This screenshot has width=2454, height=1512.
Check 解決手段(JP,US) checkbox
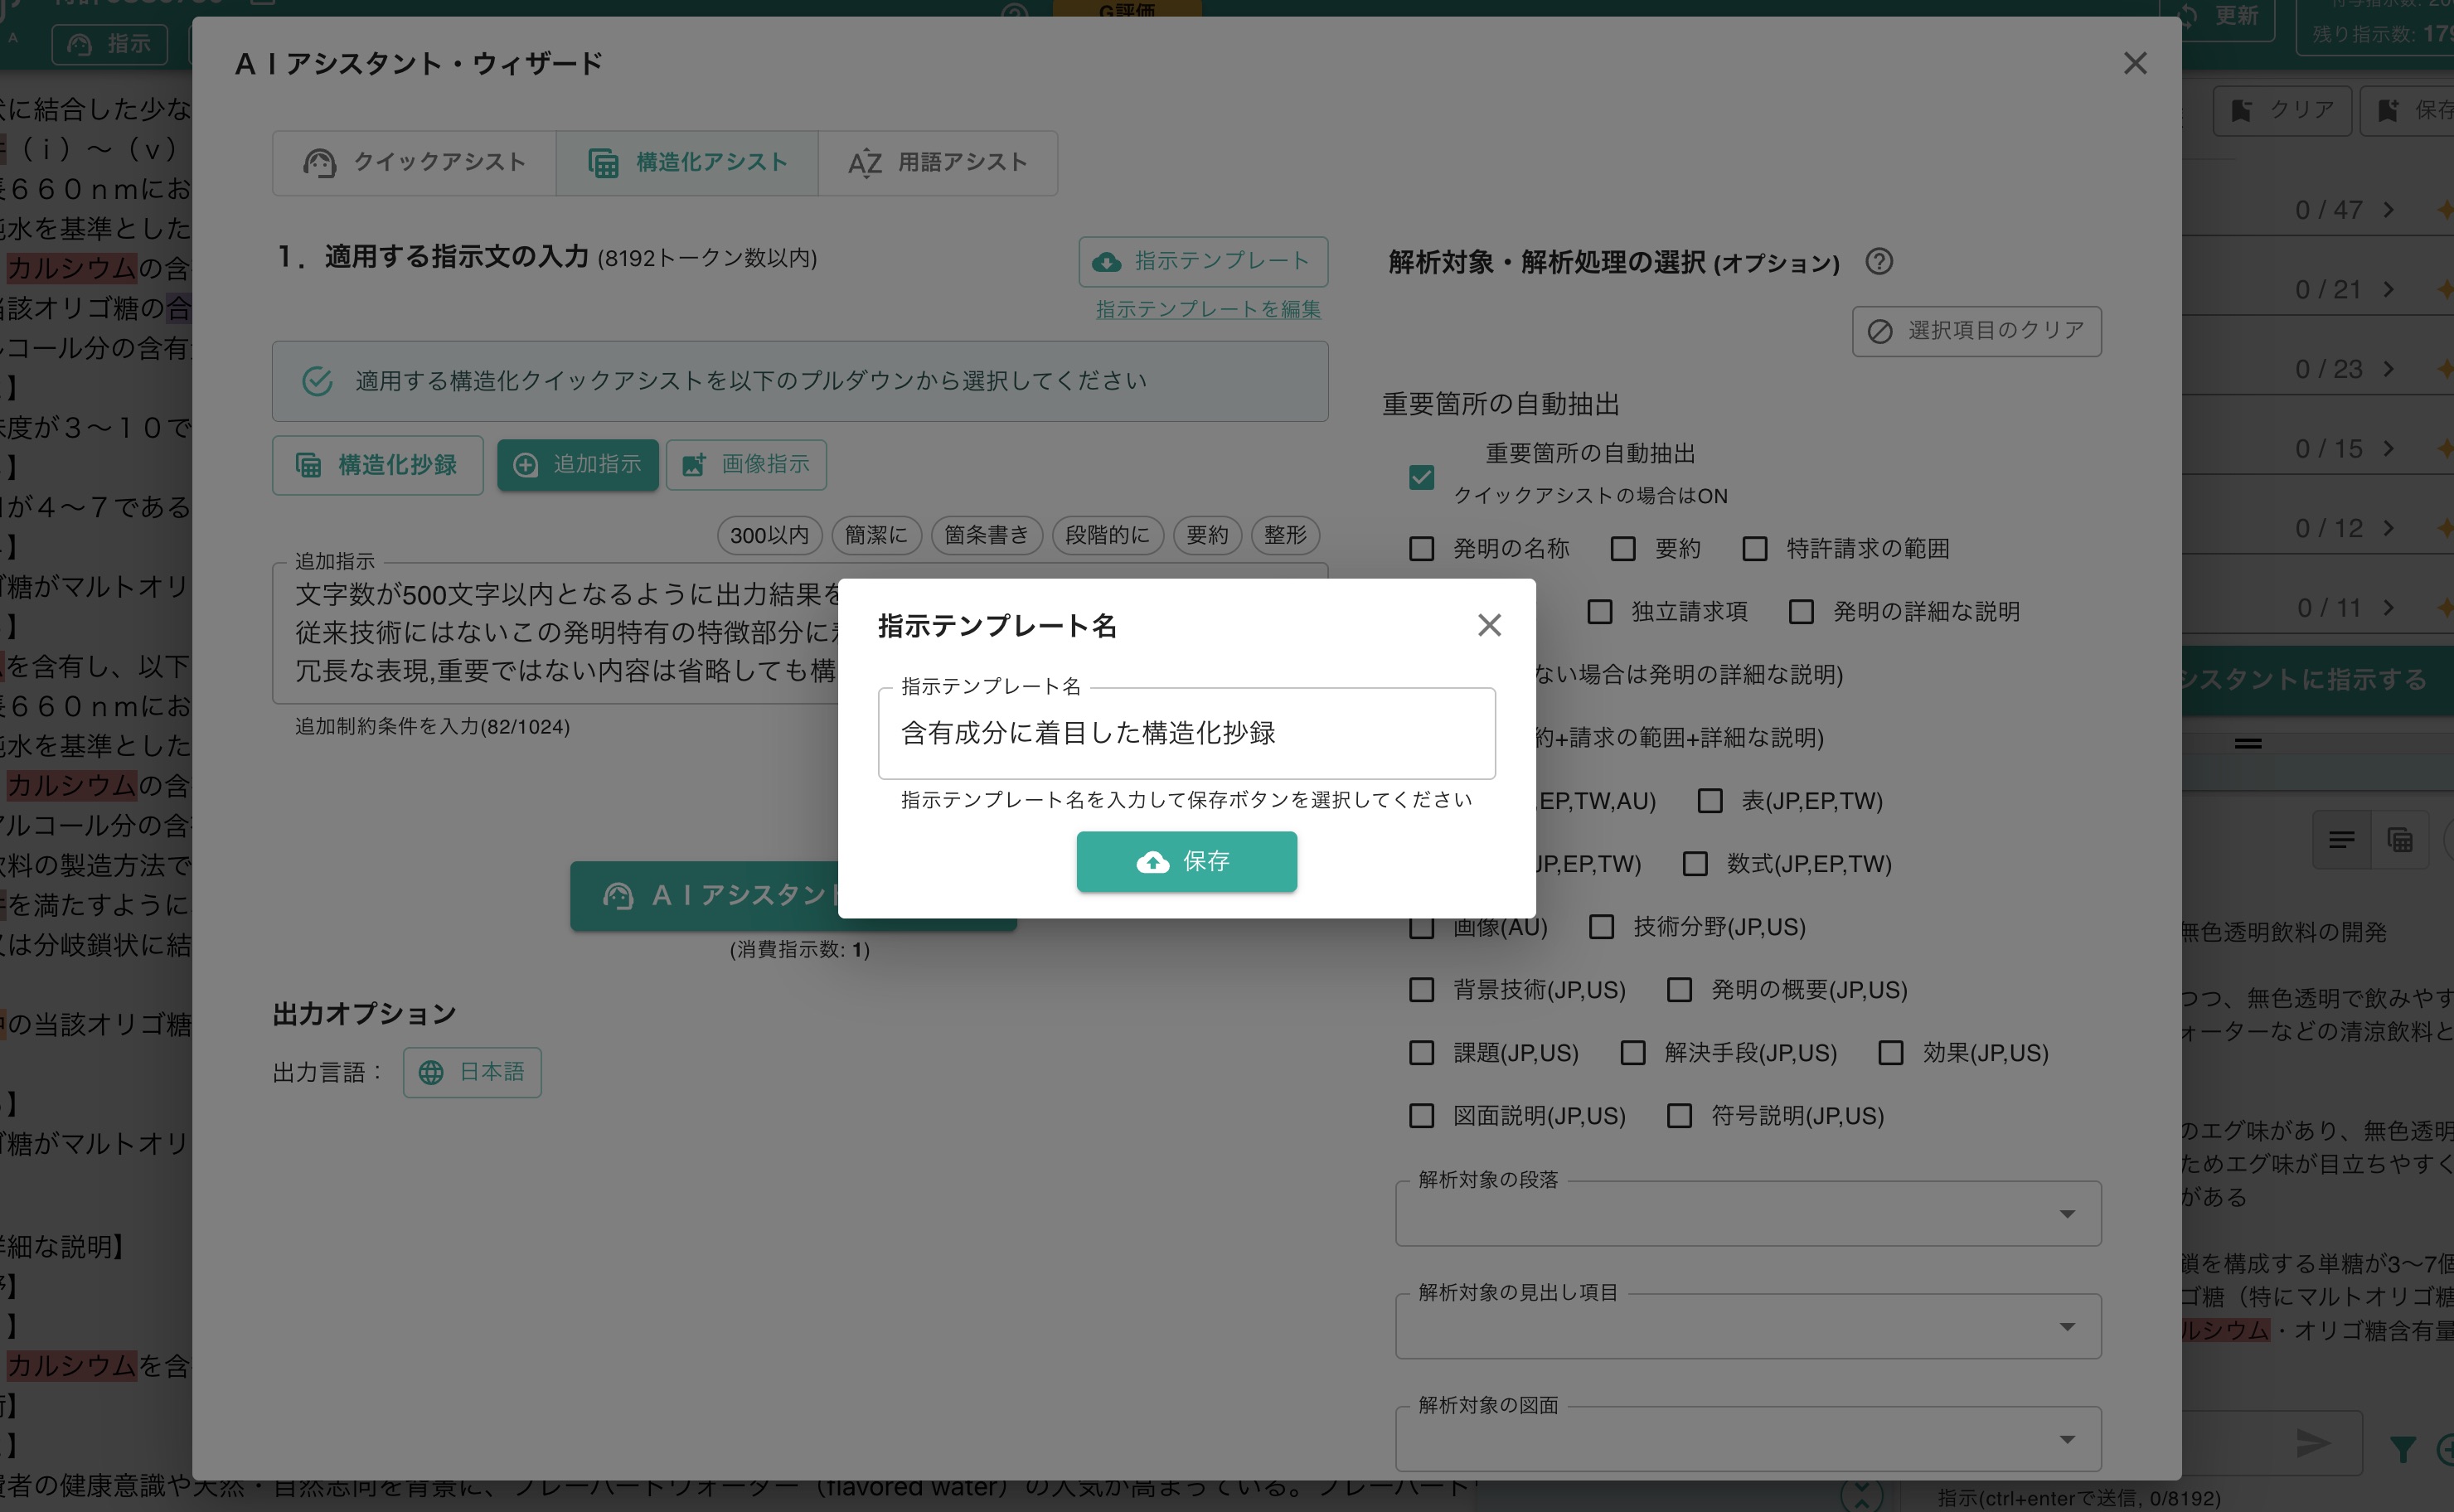(1633, 1053)
